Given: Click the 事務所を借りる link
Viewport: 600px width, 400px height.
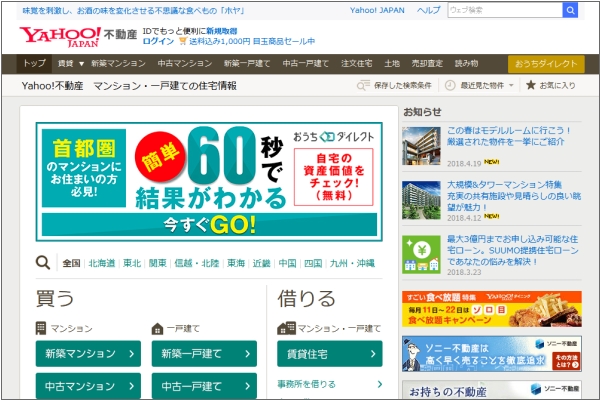Looking at the screenshot, I should tap(307, 384).
